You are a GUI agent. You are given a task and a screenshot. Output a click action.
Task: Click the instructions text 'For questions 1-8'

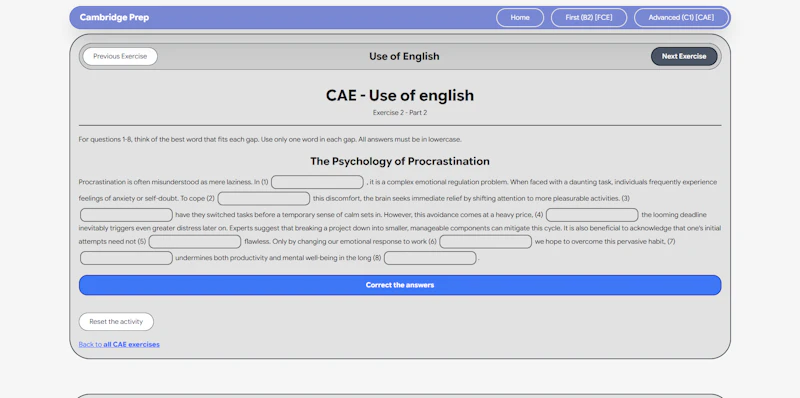[x=270, y=139]
